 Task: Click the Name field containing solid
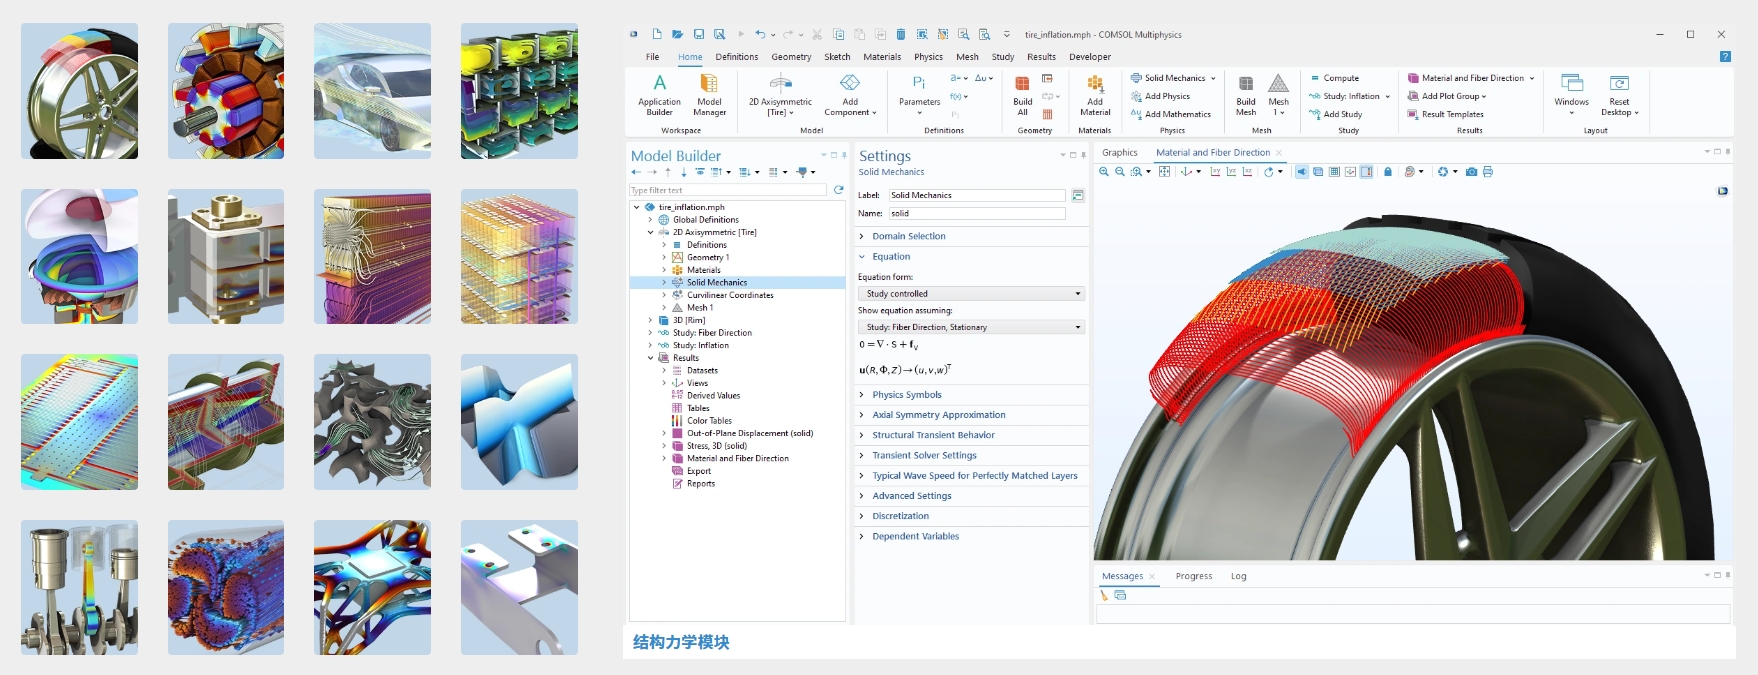pos(977,213)
